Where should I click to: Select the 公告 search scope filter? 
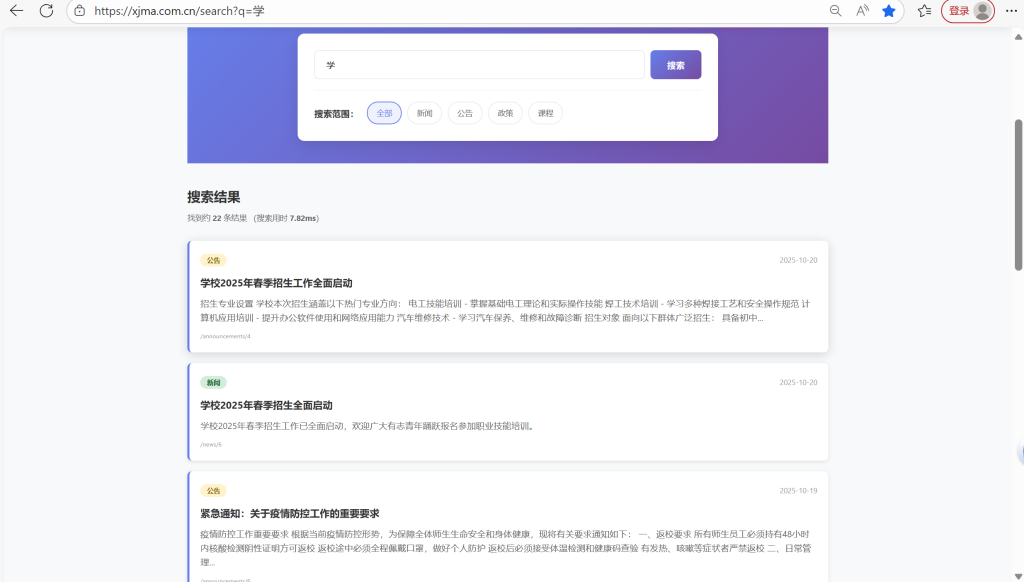[465, 113]
